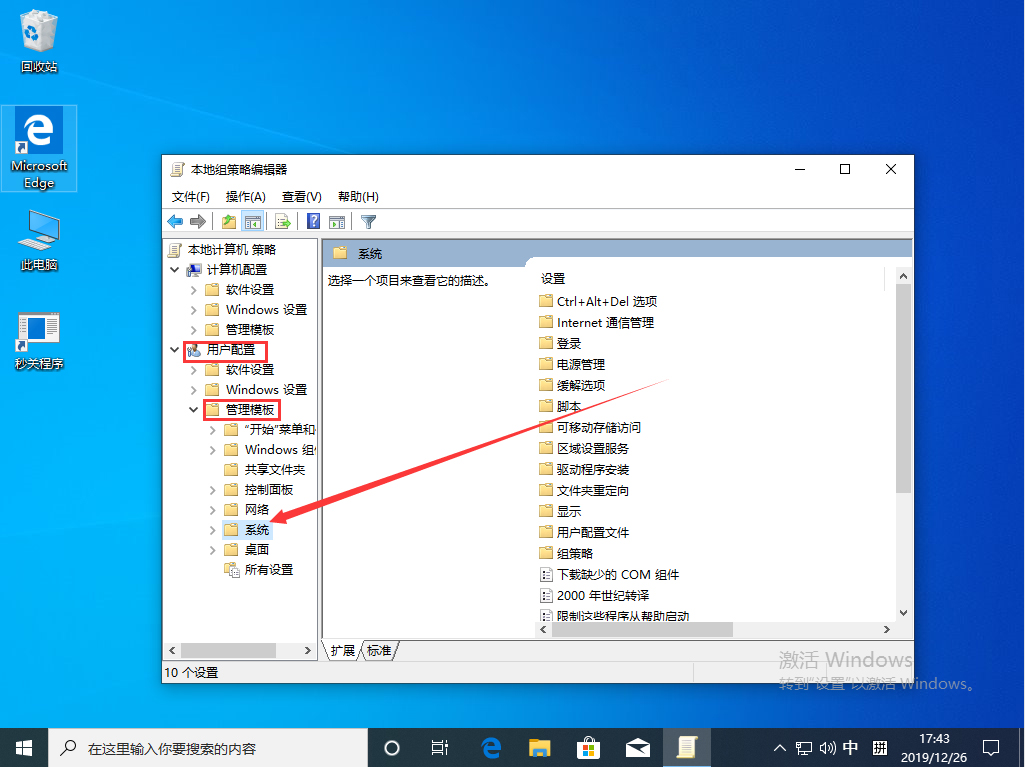Switch to the 标准 tab
The image size is (1025, 767).
(378, 649)
